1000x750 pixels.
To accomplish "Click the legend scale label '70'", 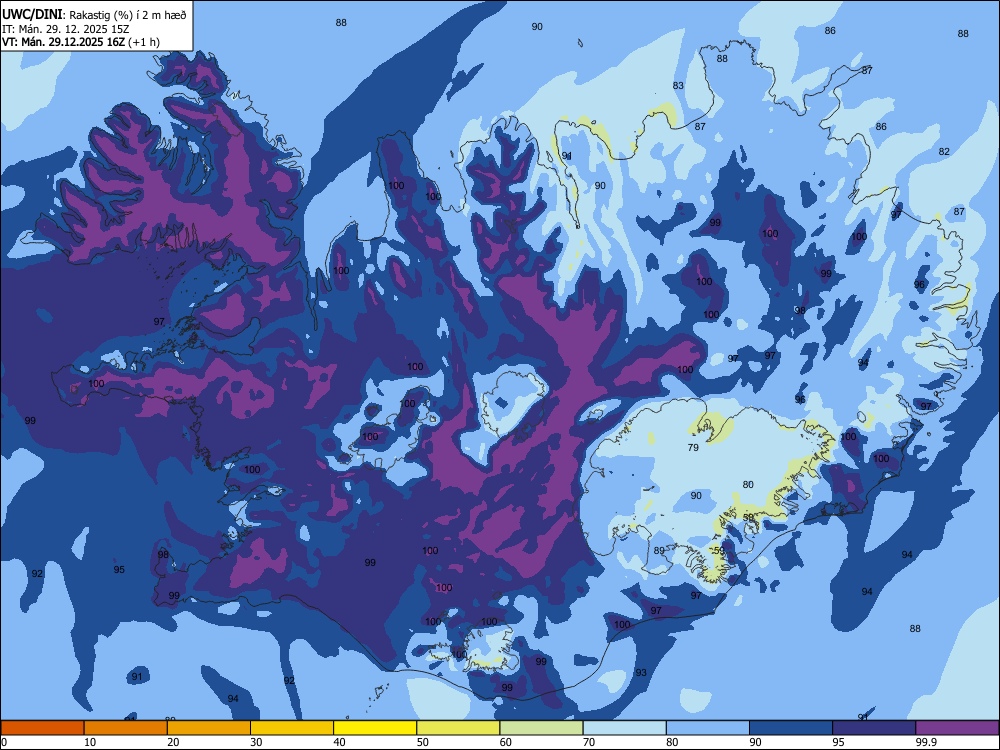I will click(589, 742).
